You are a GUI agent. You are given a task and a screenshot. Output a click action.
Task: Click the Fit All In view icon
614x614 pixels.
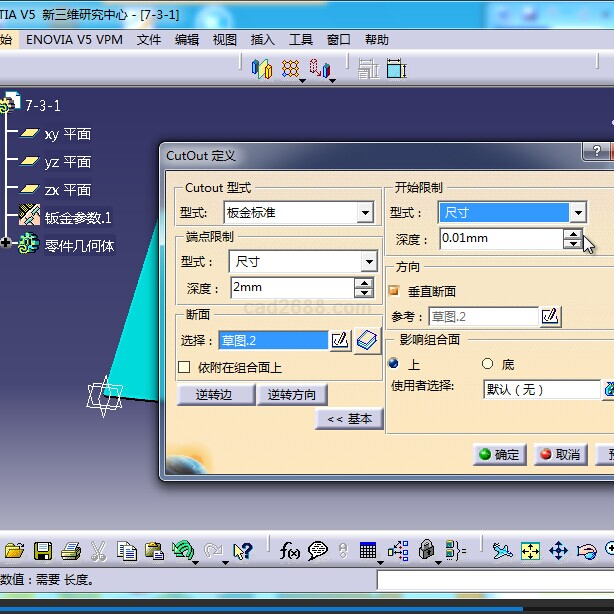(530, 550)
